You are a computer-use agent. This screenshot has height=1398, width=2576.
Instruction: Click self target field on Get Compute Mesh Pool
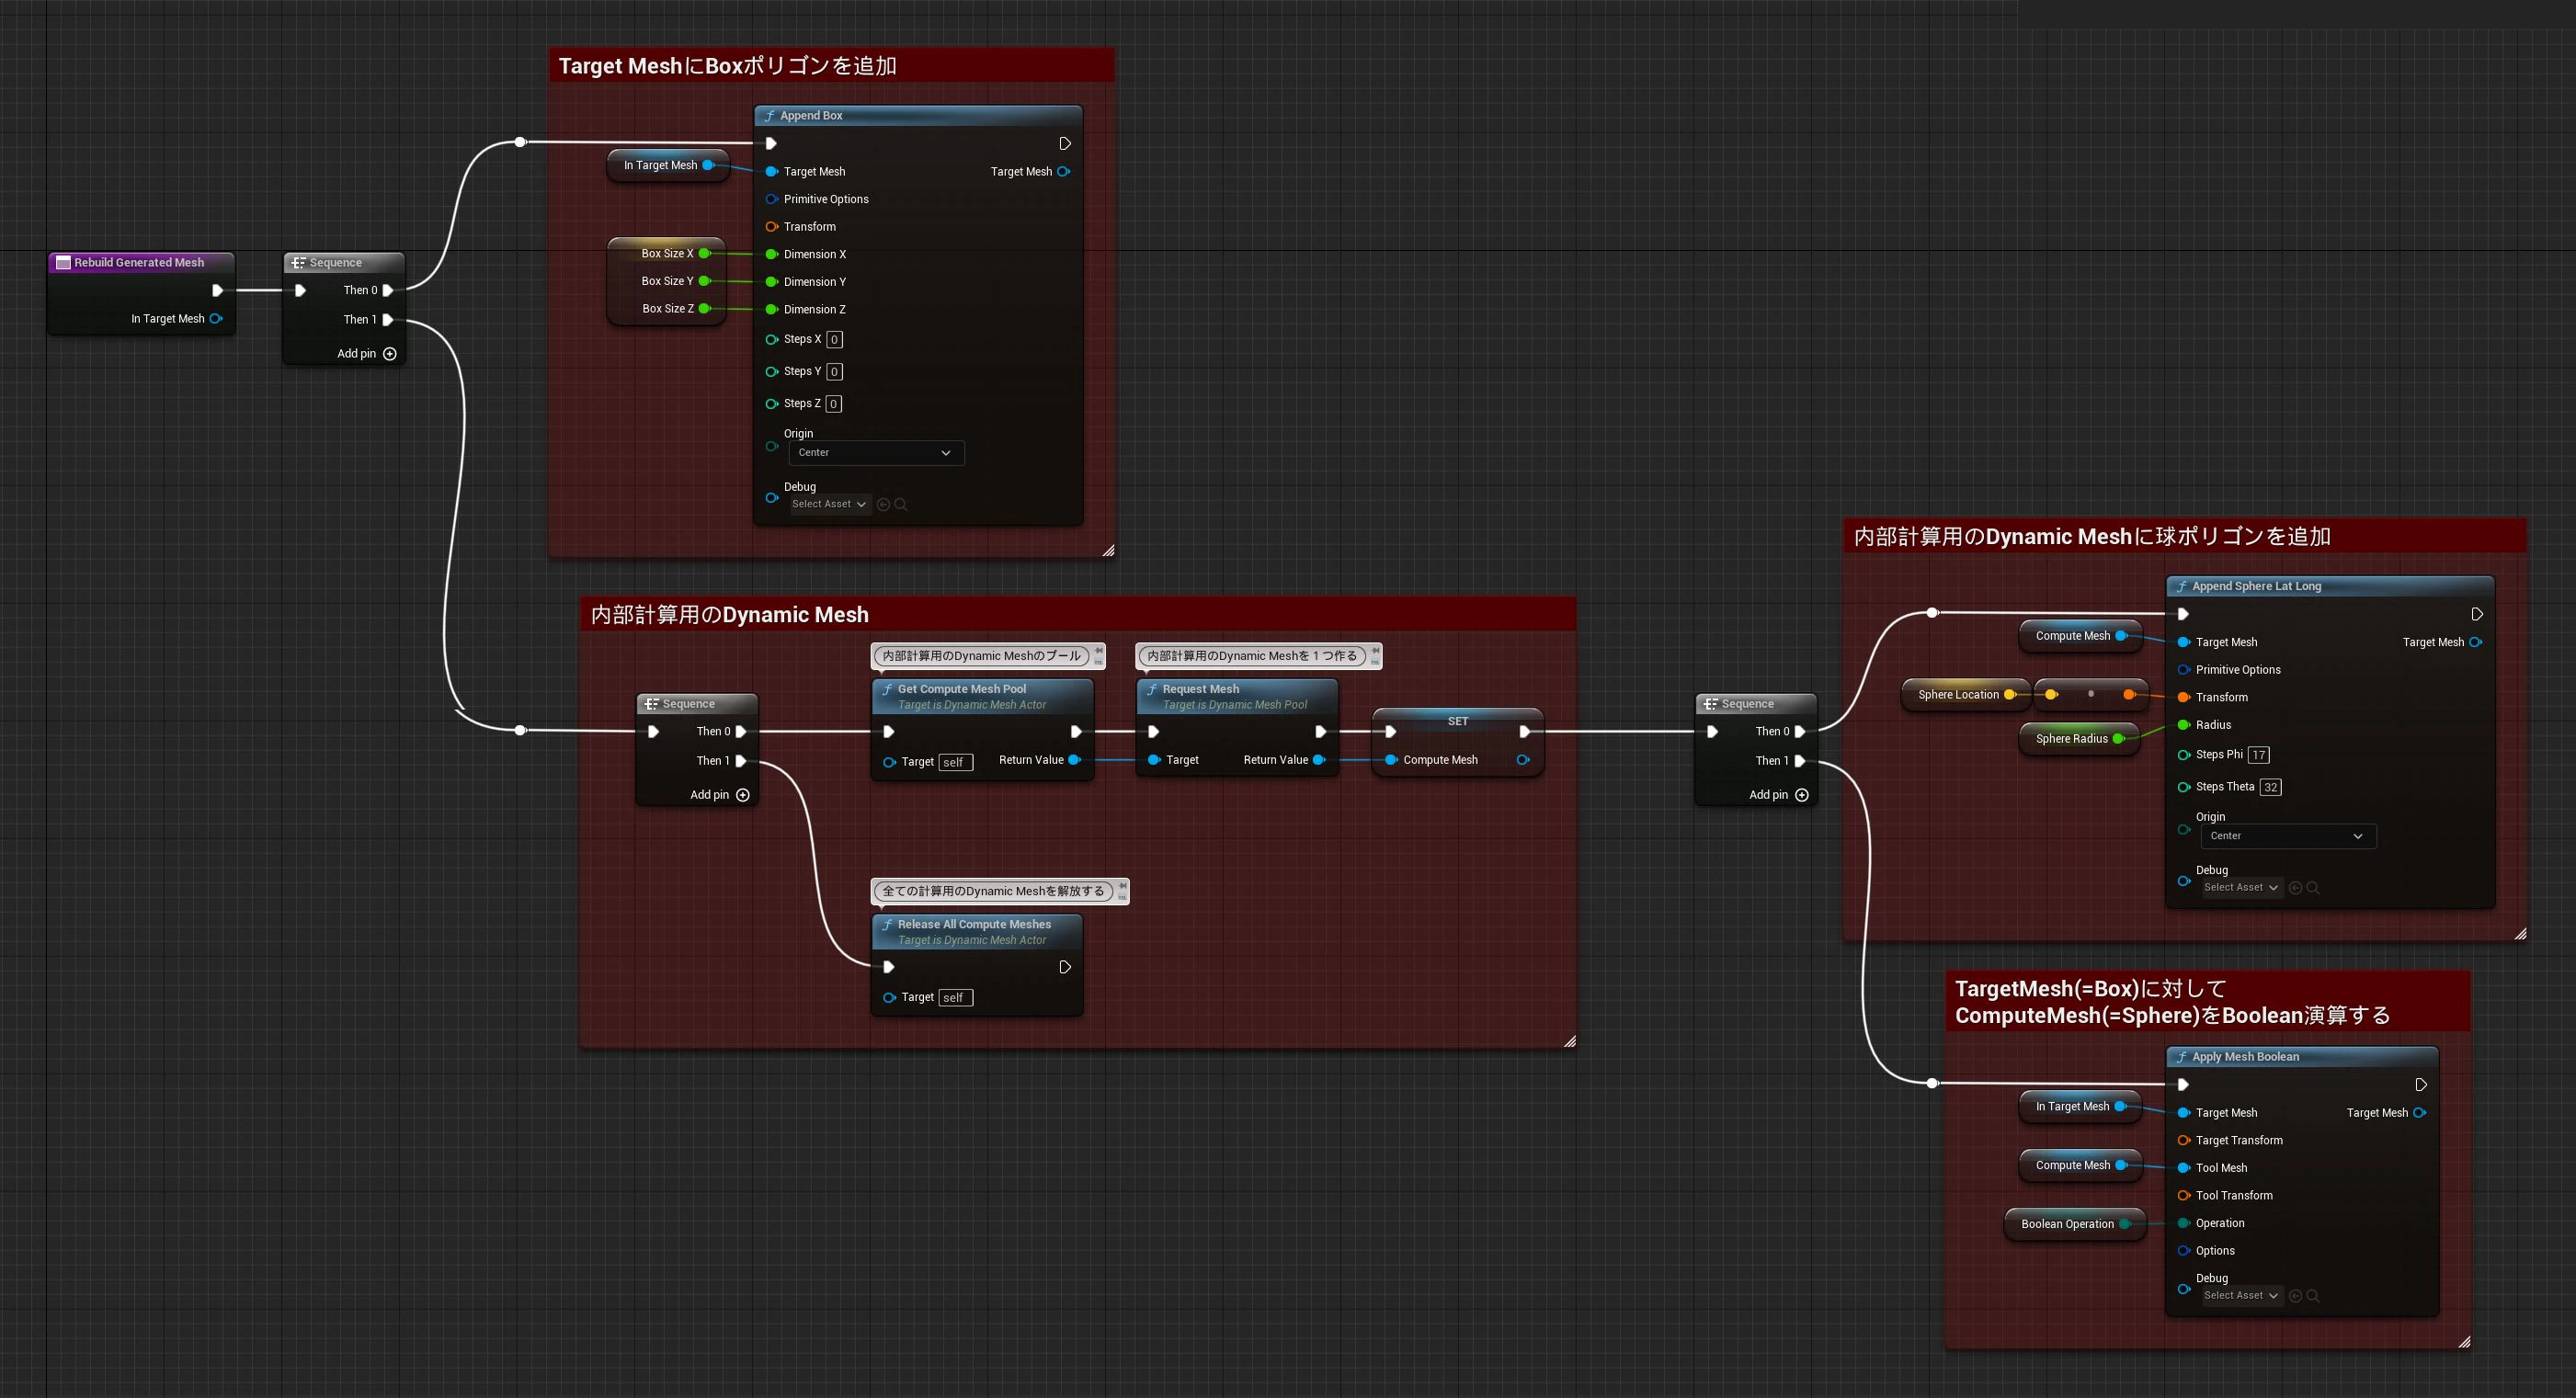coord(955,763)
